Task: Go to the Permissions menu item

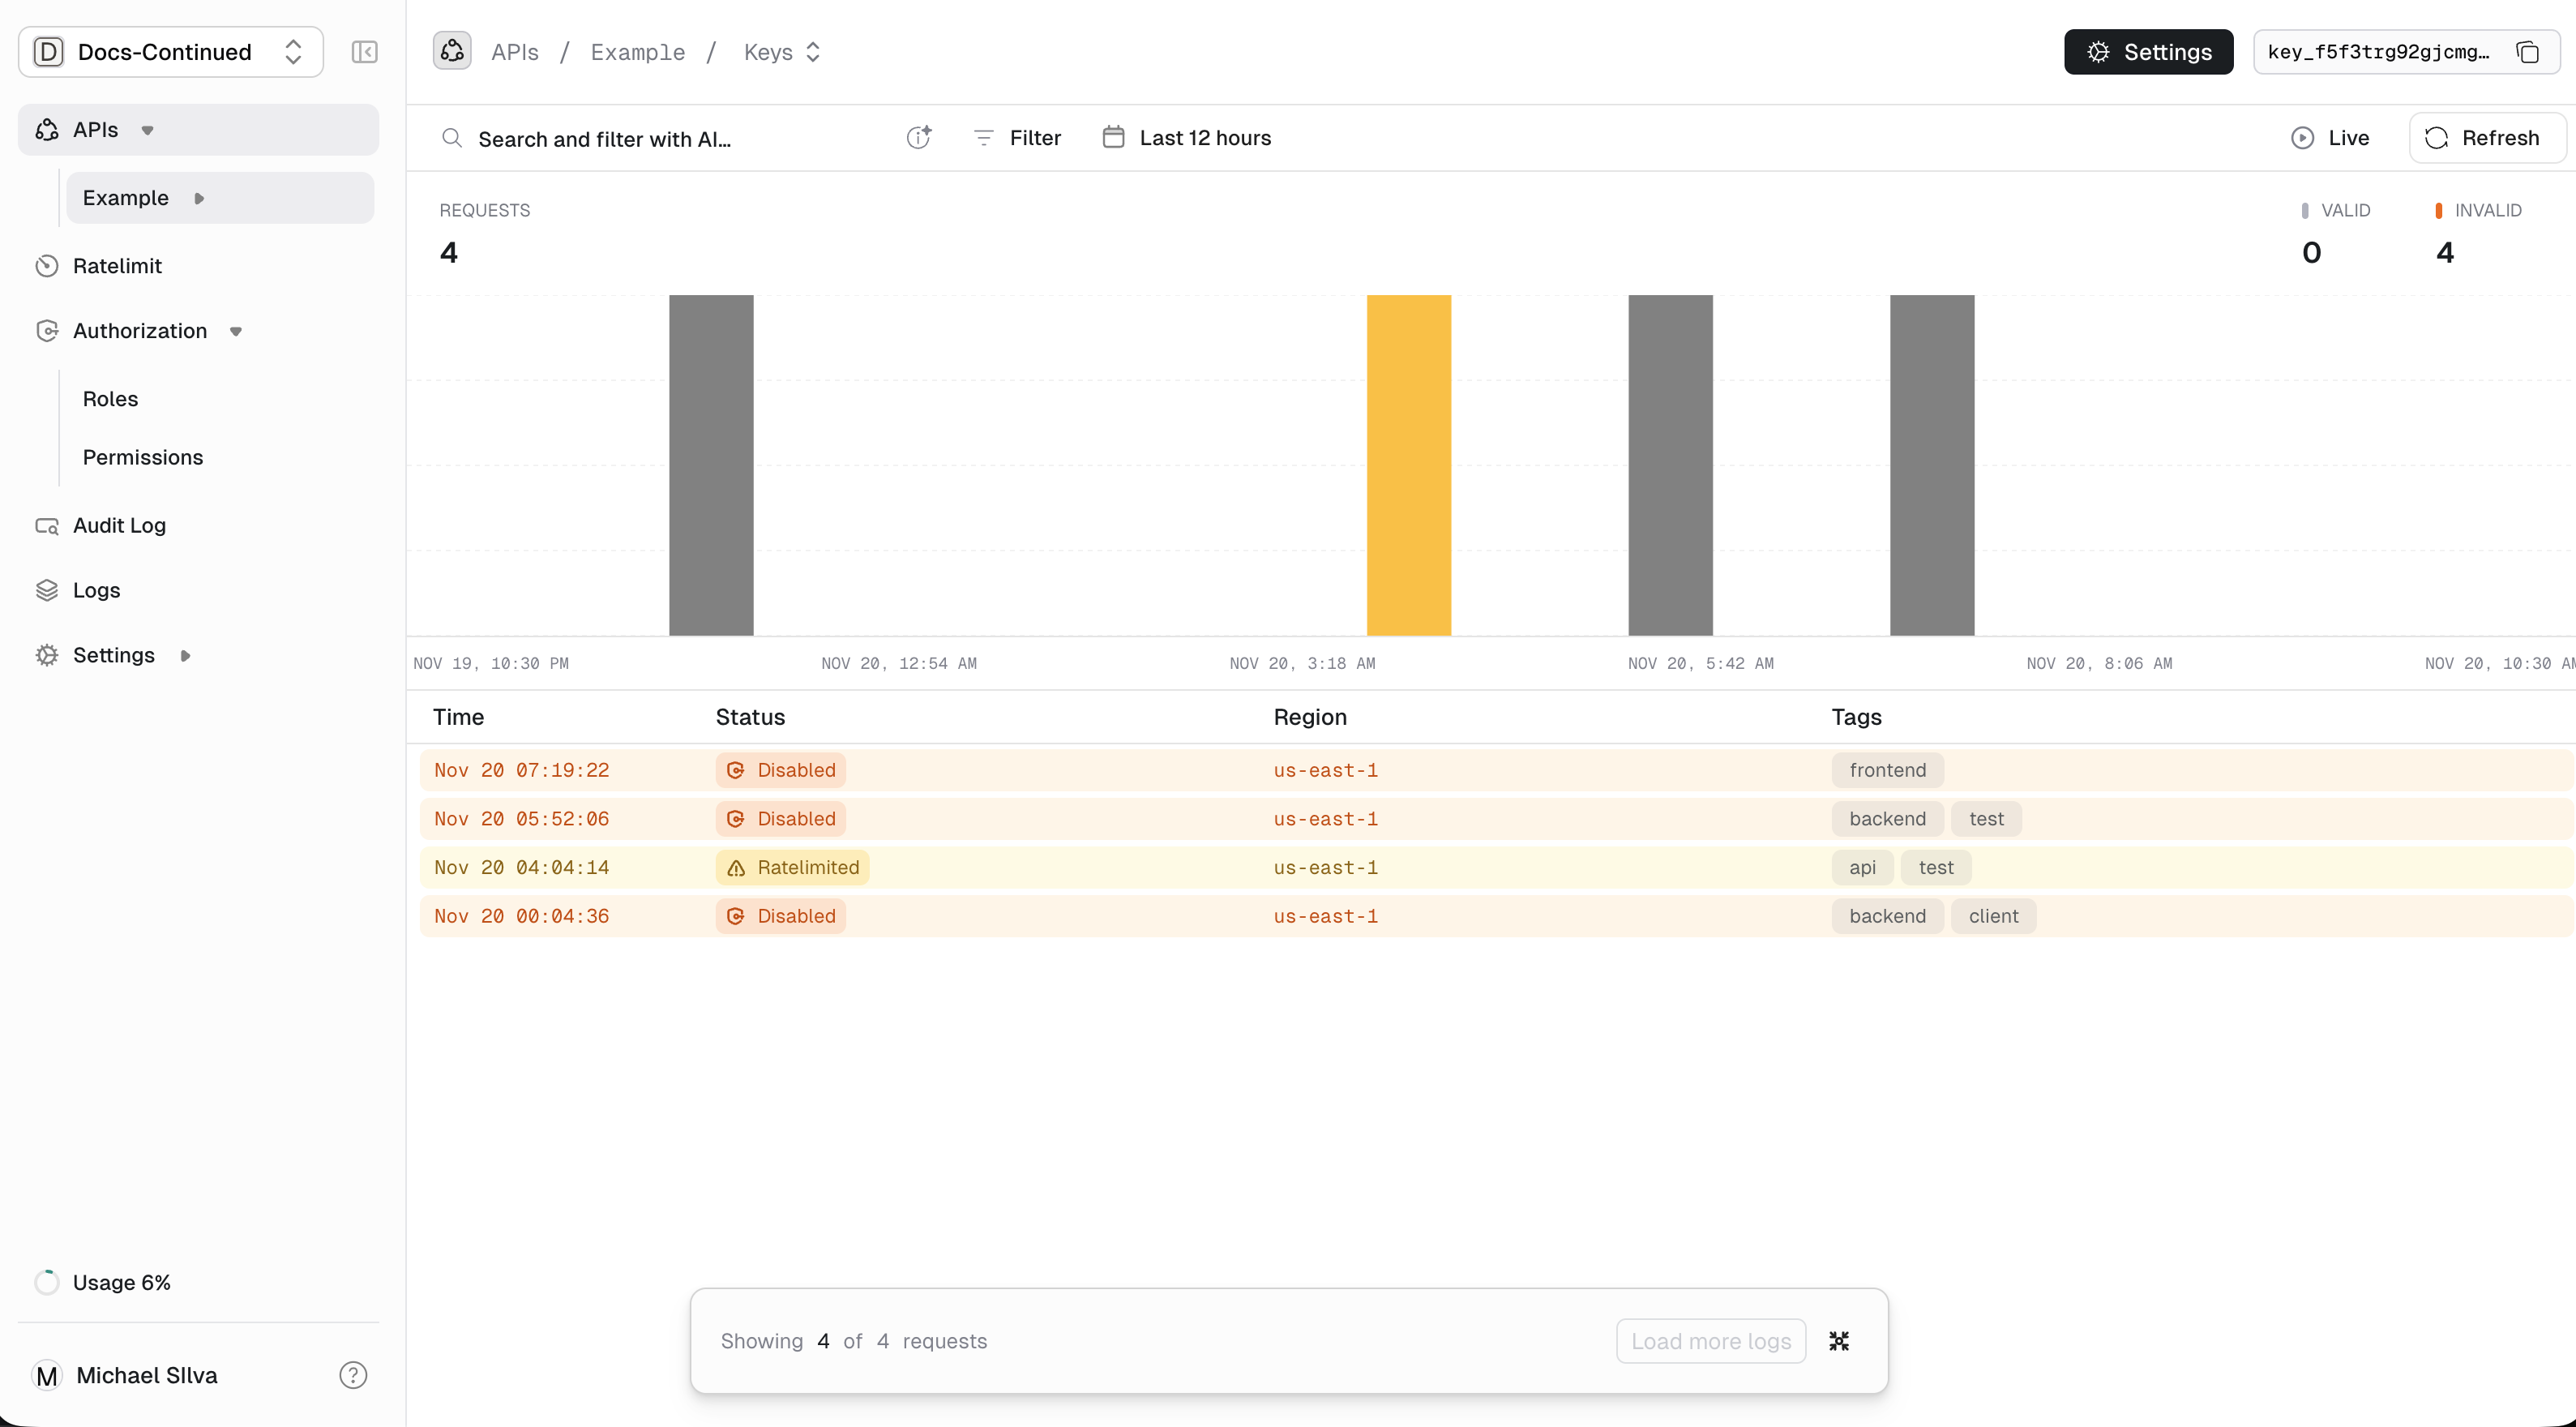Action: click(x=142, y=457)
